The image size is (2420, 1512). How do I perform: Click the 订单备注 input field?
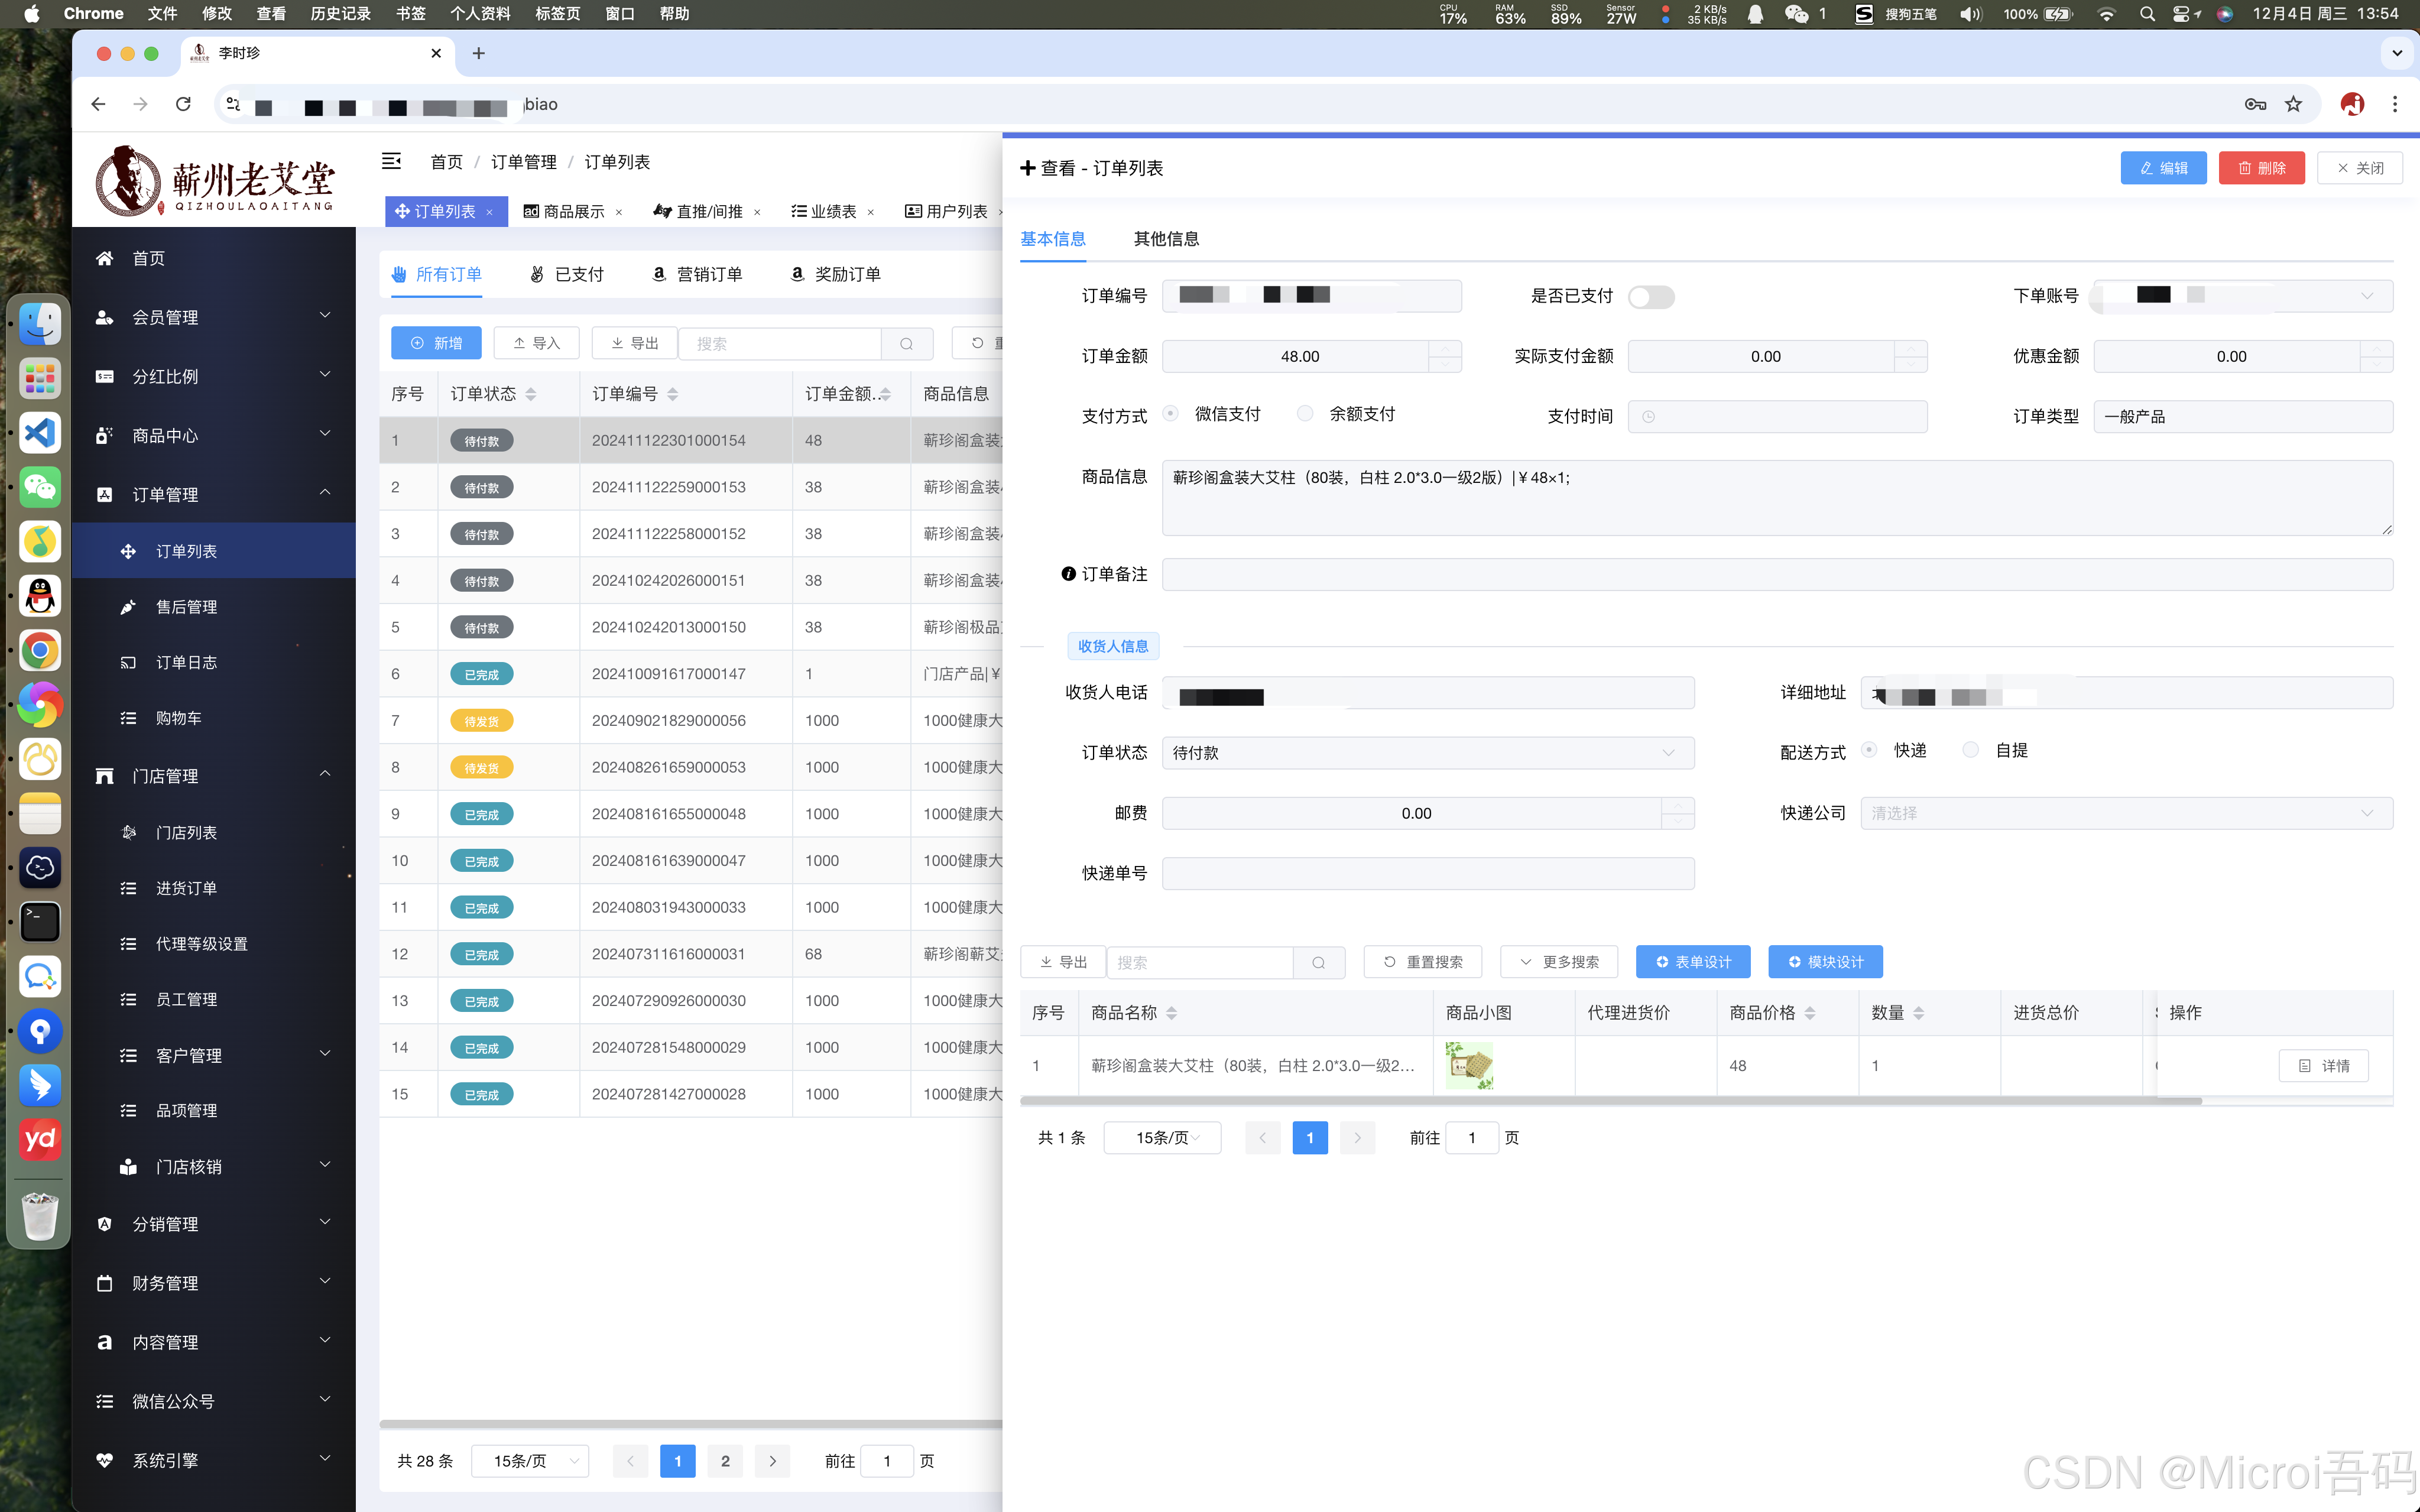point(1776,574)
